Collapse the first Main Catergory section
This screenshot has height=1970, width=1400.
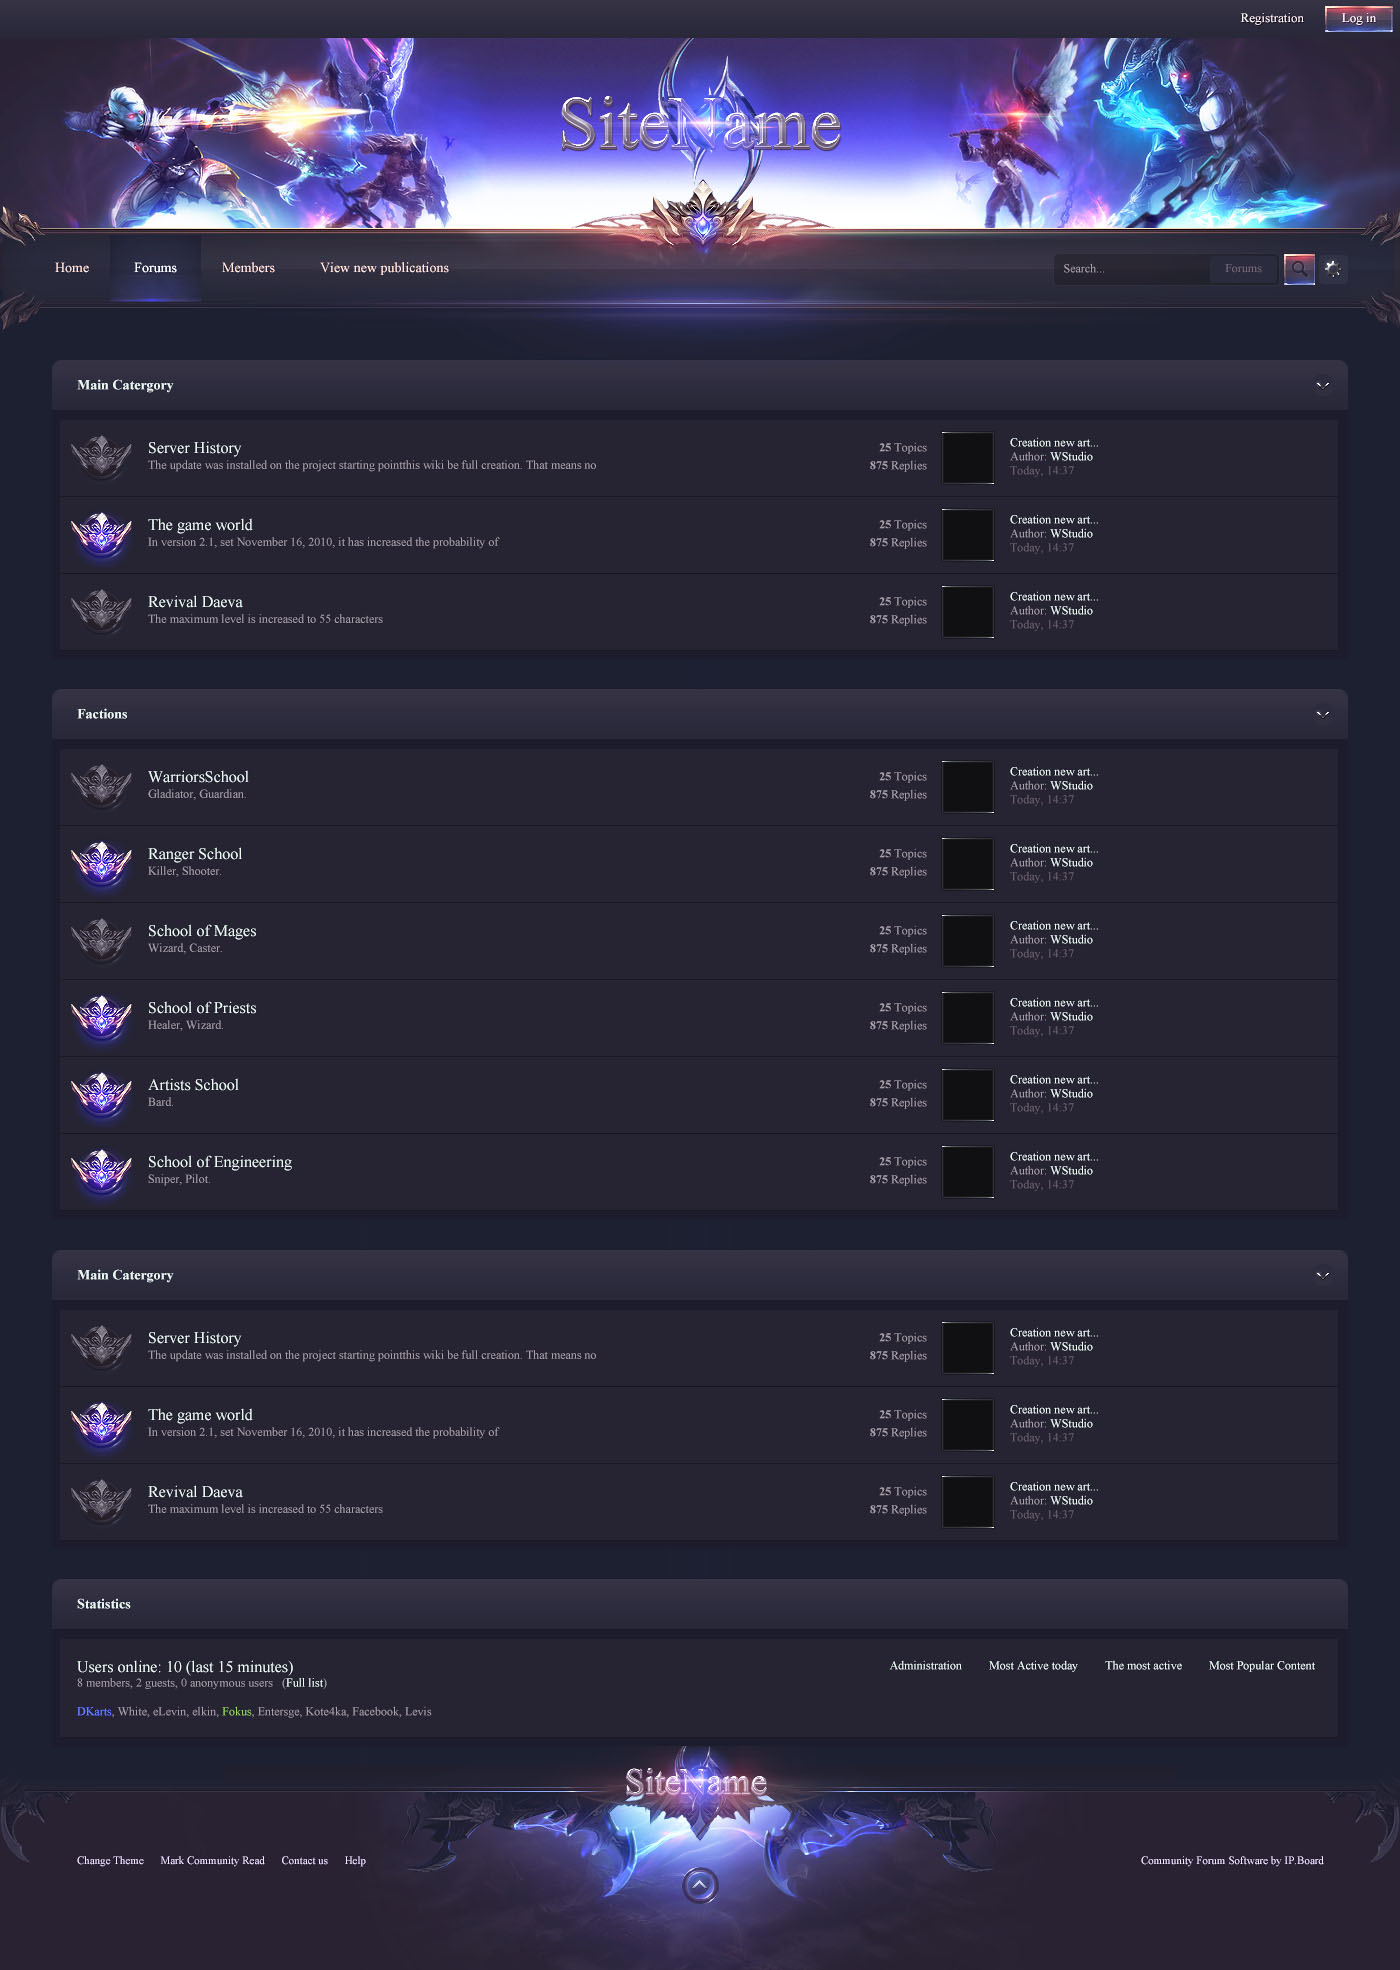click(x=1322, y=385)
